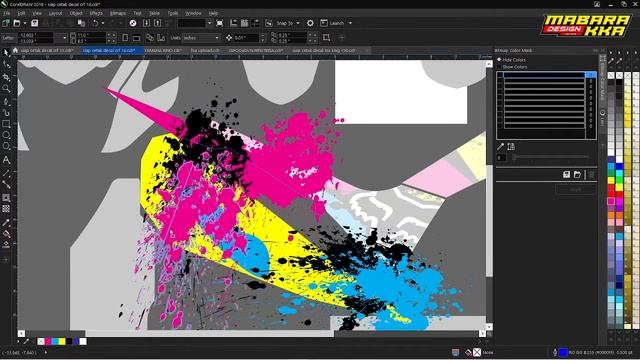The image size is (640, 360).
Task: Expand the Launch dropdown
Action: tap(350, 23)
